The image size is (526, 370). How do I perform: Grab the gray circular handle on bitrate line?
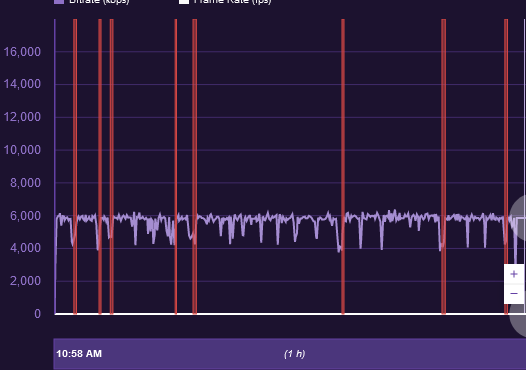coord(518,218)
